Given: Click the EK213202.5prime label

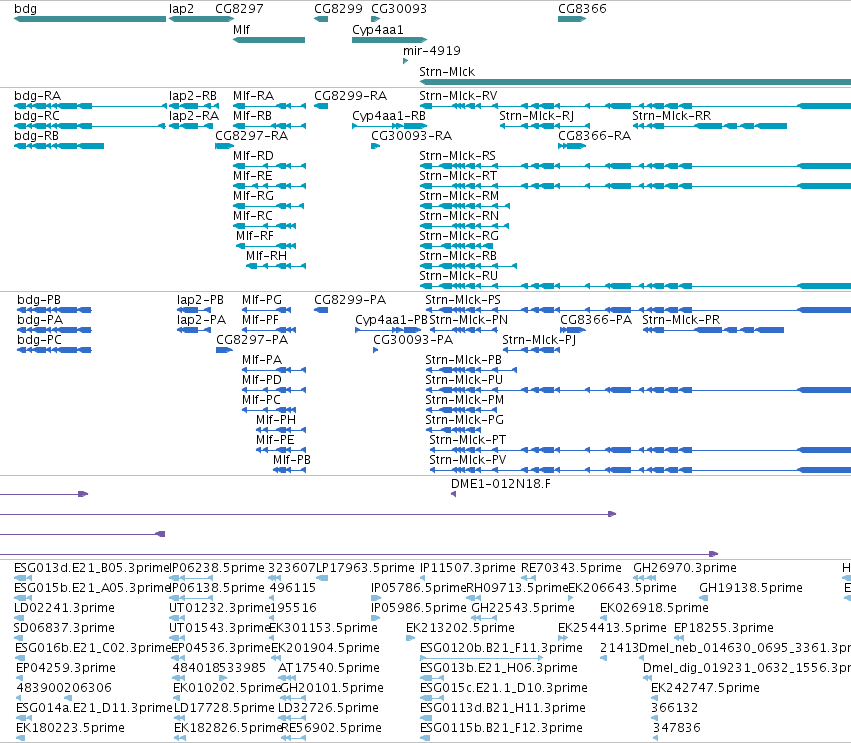Looking at the screenshot, I should 460,628.
